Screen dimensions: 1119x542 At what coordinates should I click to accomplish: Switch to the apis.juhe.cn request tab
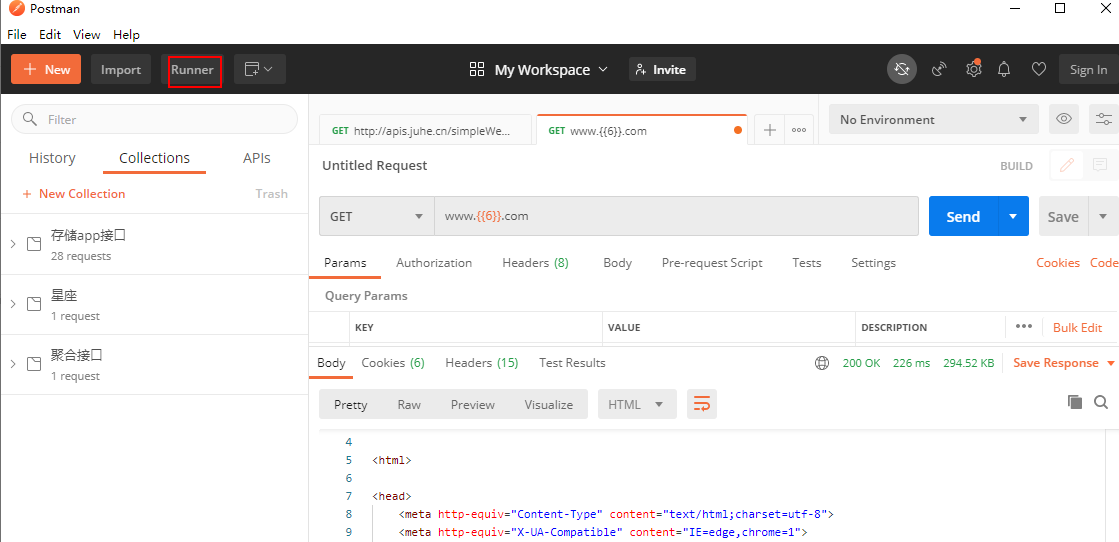(x=425, y=131)
